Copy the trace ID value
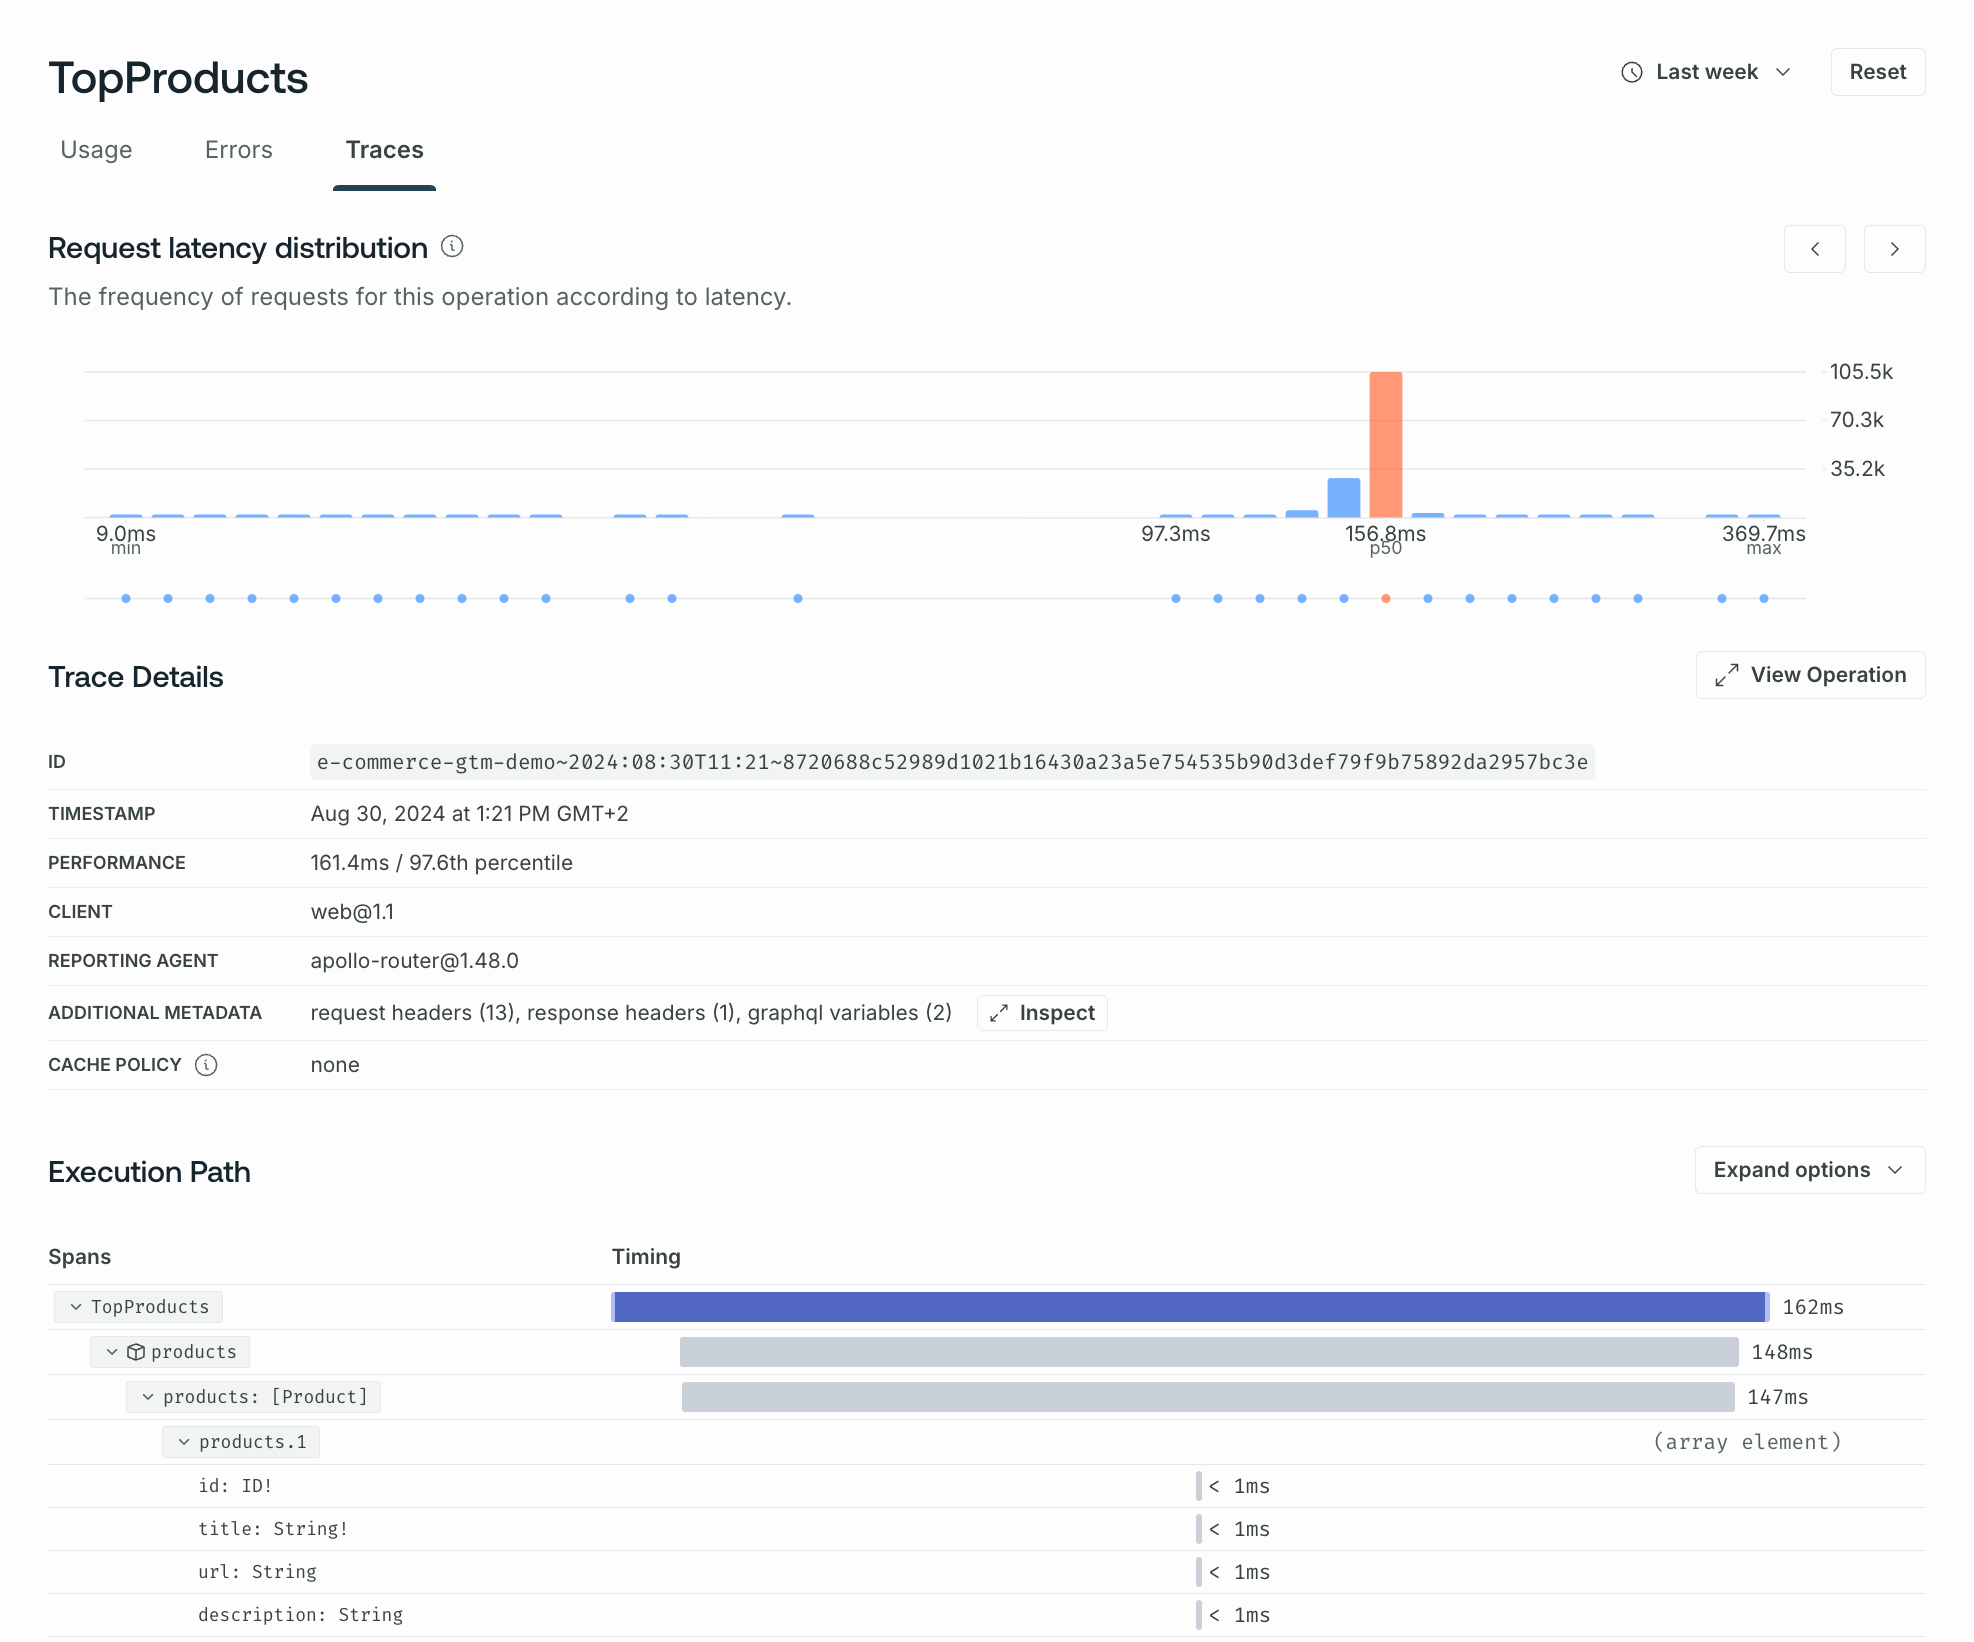1974x1642 pixels. click(x=952, y=762)
